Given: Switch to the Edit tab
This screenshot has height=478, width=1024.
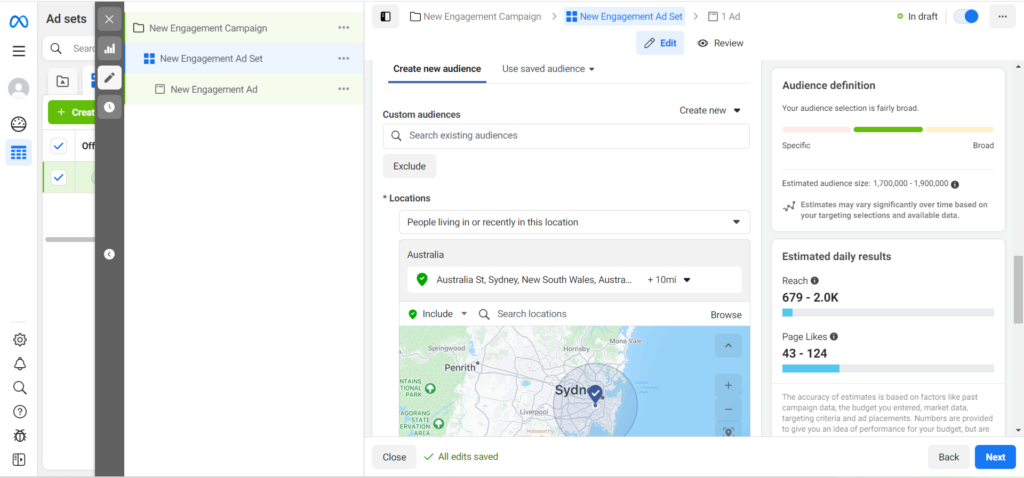Looking at the screenshot, I should [660, 43].
